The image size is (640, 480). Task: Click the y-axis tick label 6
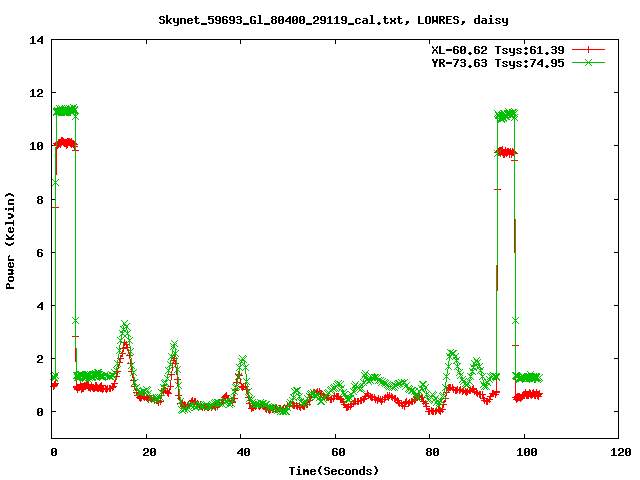40,253
